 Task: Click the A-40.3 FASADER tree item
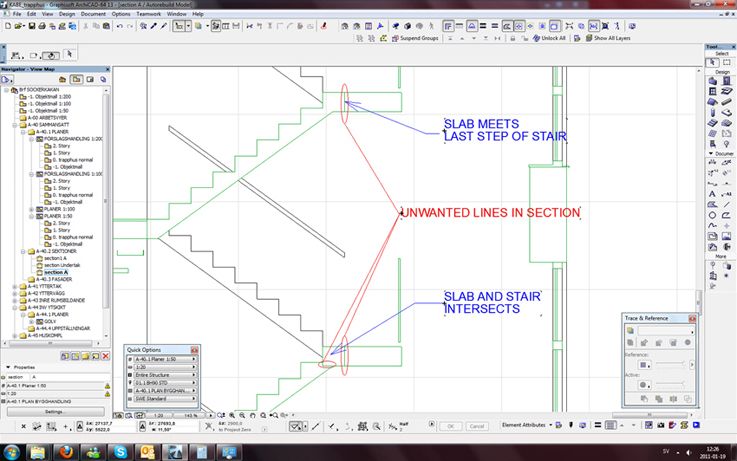(50, 279)
